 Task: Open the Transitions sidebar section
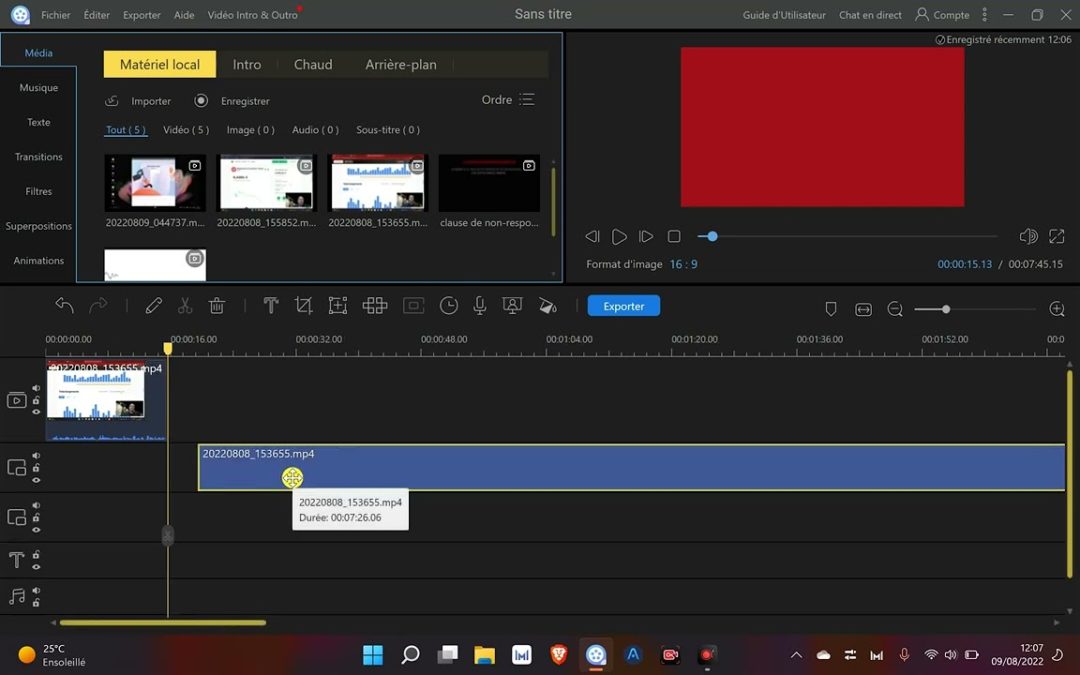coord(39,156)
